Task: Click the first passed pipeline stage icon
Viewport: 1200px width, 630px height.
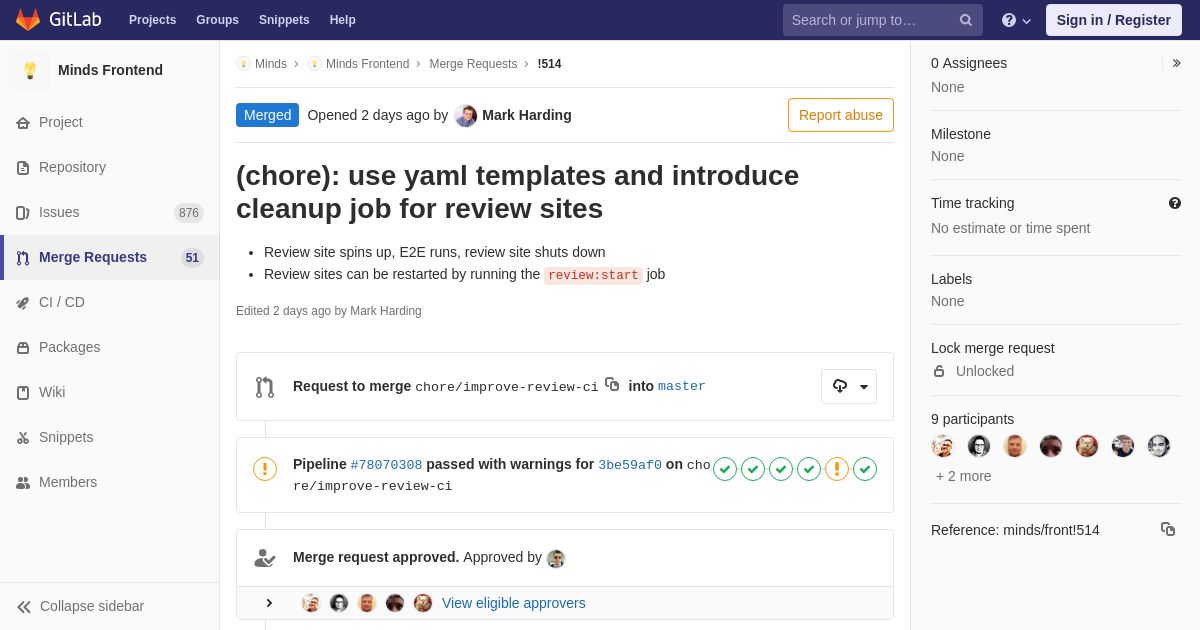Action: click(725, 469)
